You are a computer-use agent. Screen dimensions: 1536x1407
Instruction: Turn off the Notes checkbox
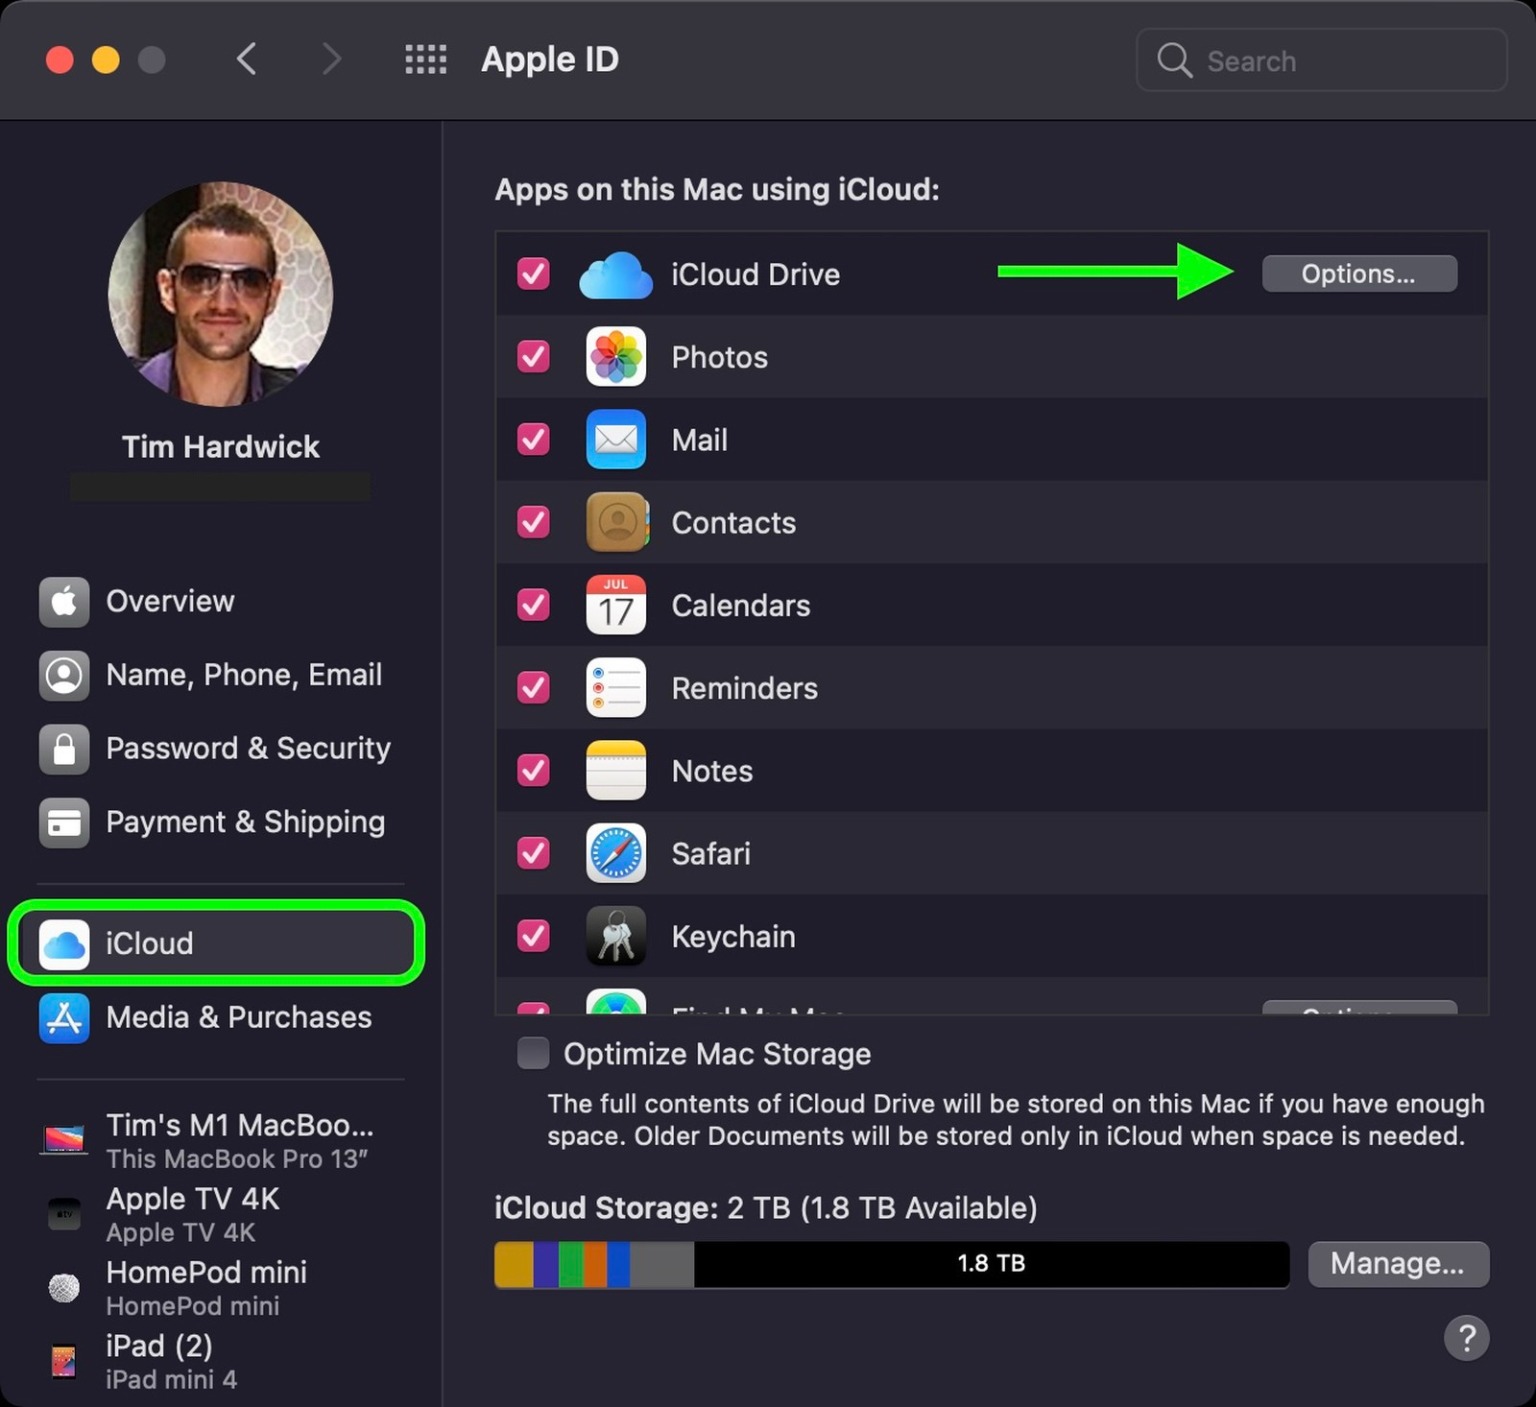(x=533, y=770)
